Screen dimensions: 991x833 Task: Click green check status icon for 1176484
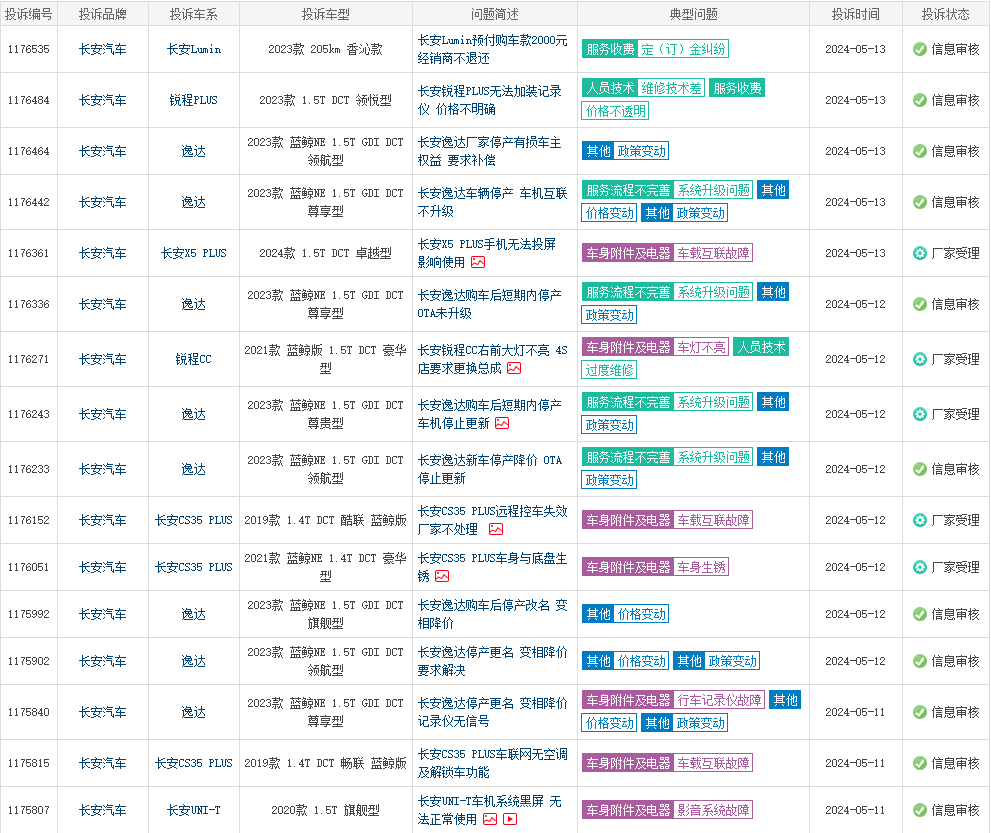coord(920,100)
